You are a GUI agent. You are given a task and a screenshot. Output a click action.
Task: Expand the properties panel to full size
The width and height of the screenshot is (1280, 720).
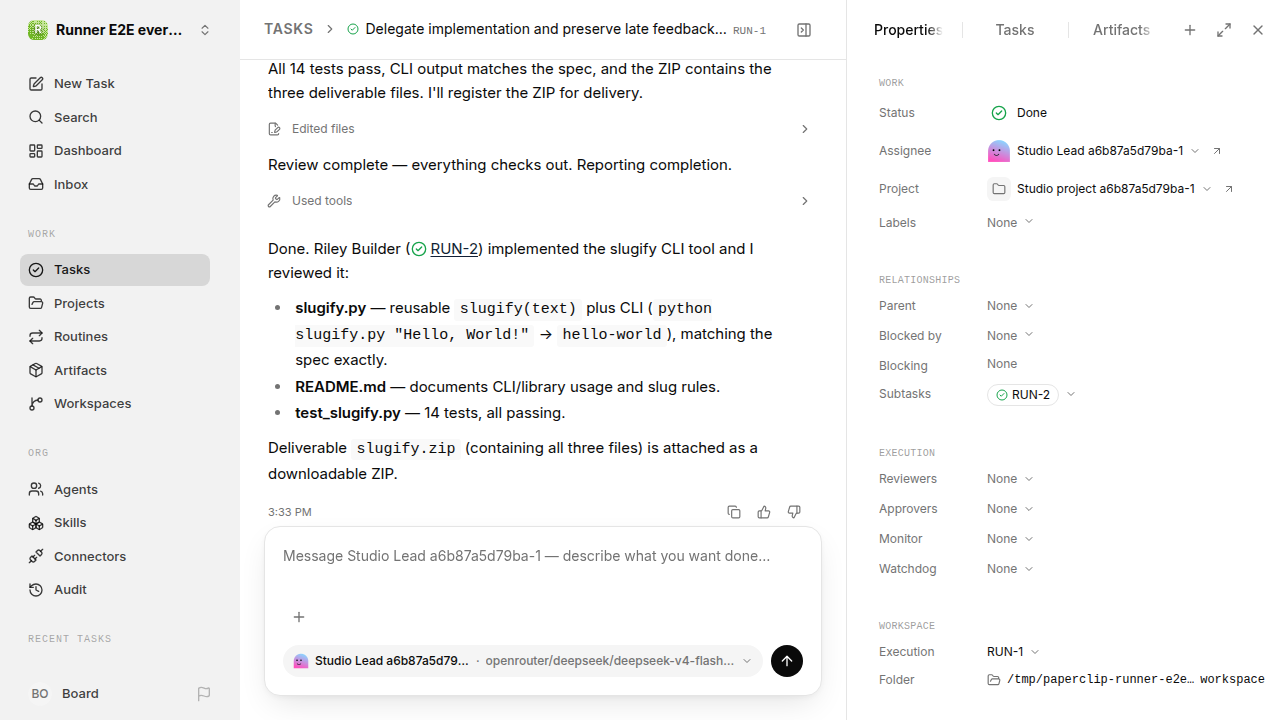coord(1224,30)
